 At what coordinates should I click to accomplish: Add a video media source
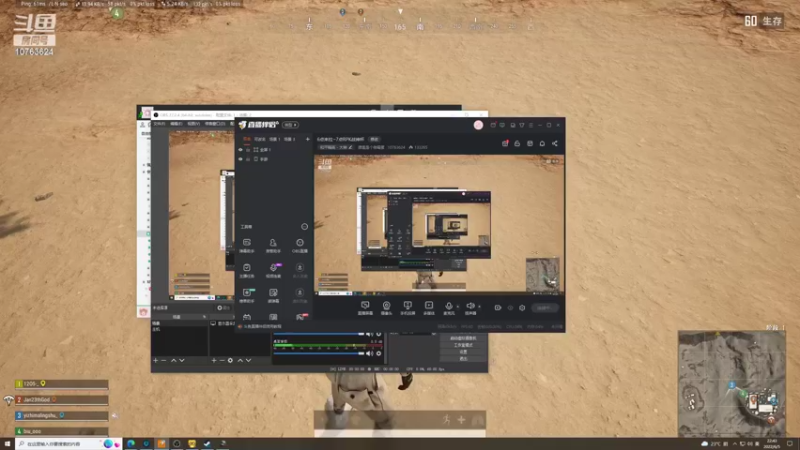[429, 308]
